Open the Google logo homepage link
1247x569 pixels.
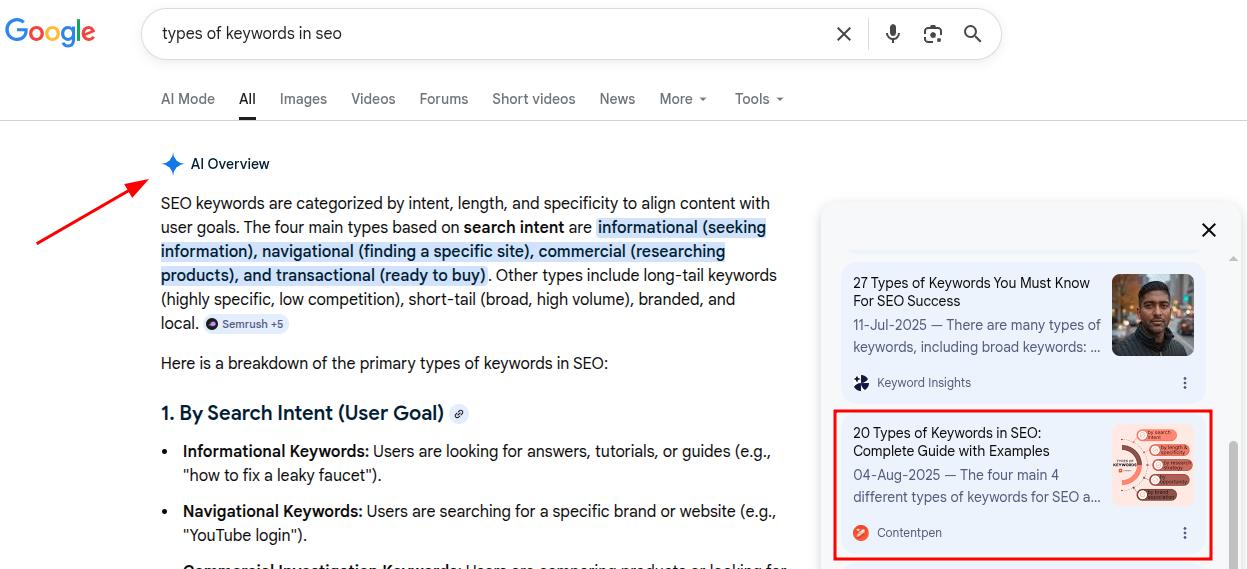click(50, 32)
